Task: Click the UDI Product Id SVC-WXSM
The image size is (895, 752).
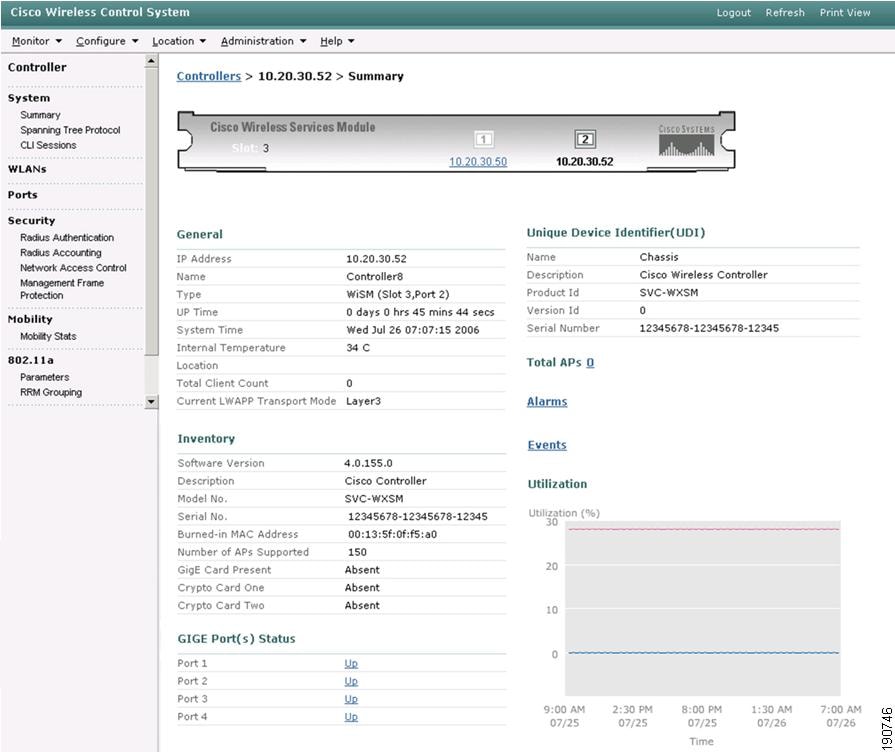Action: [x=668, y=292]
